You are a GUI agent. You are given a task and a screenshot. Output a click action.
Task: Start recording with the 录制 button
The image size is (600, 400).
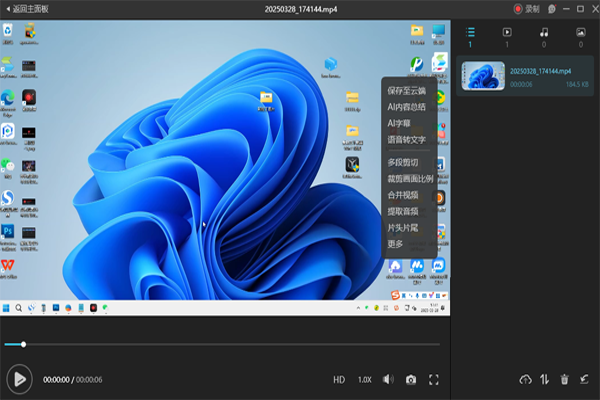[x=527, y=9]
